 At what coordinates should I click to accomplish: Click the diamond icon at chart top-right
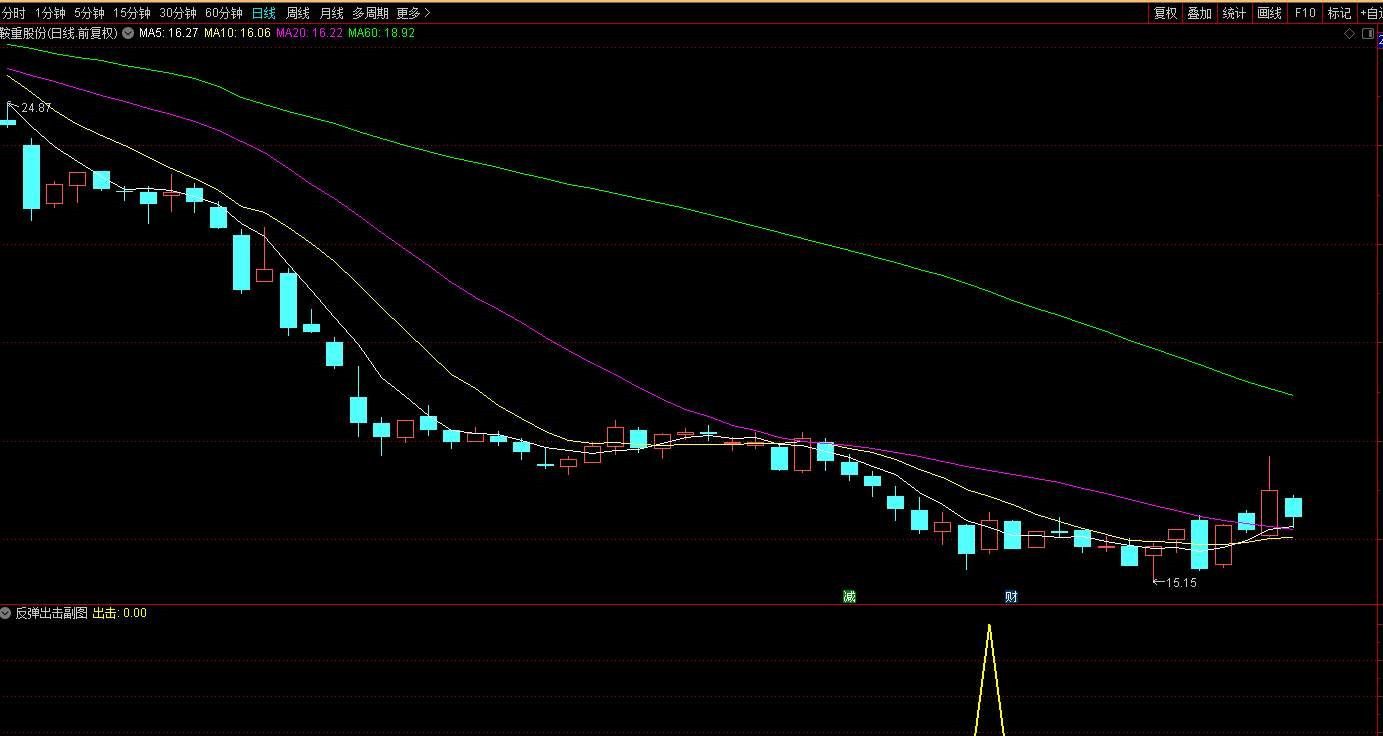point(1349,34)
